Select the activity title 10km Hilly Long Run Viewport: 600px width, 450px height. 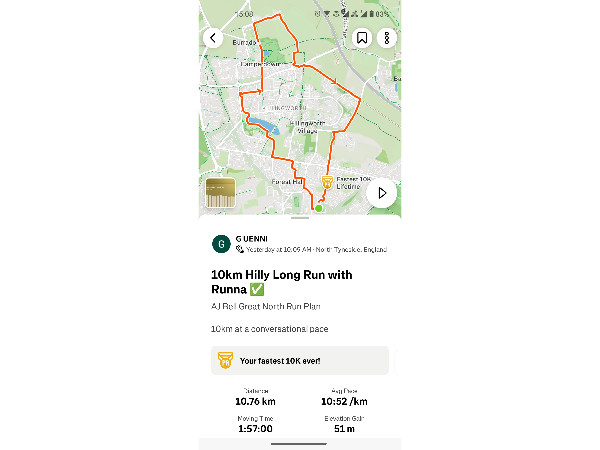pos(282,282)
